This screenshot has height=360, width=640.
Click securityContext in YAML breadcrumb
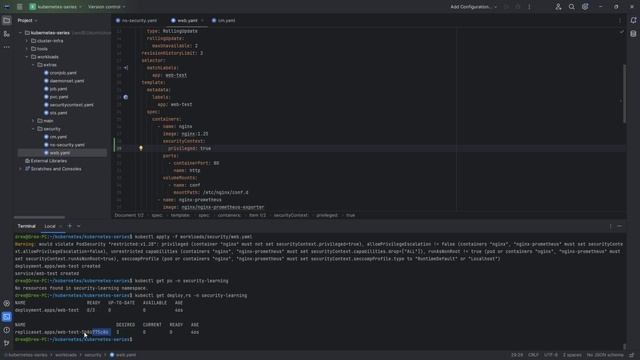click(x=291, y=215)
